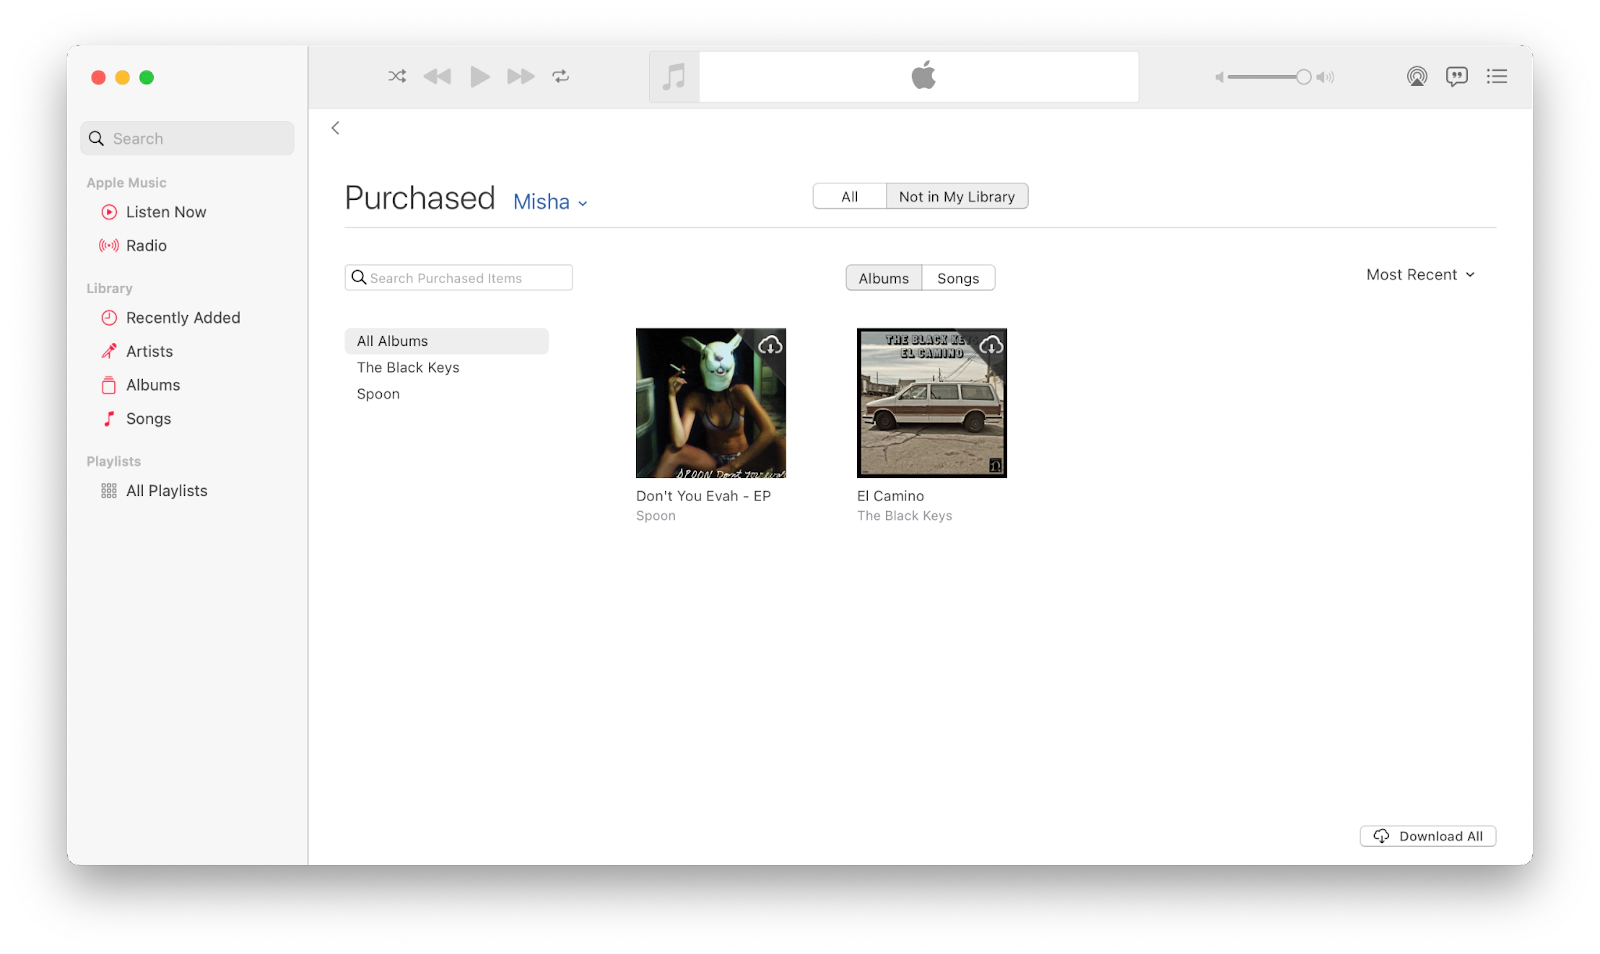Start playback with the play button
Screen dimensions: 1600x954
(480, 76)
